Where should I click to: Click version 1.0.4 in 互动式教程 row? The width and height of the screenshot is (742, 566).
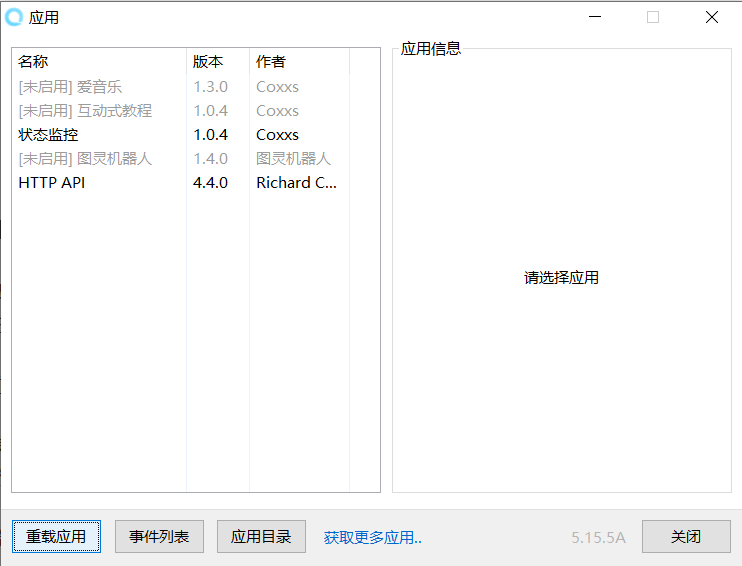211,111
